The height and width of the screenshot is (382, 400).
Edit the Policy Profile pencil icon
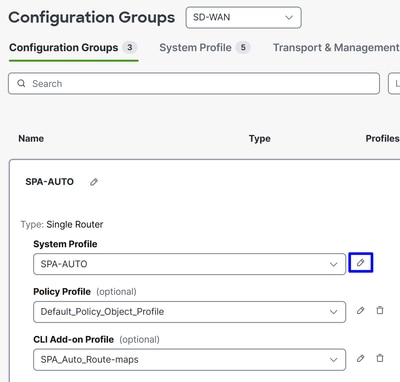point(360,311)
